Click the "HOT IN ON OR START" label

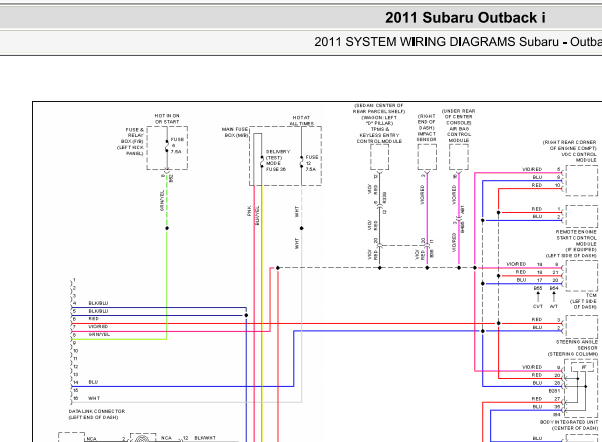click(x=167, y=119)
